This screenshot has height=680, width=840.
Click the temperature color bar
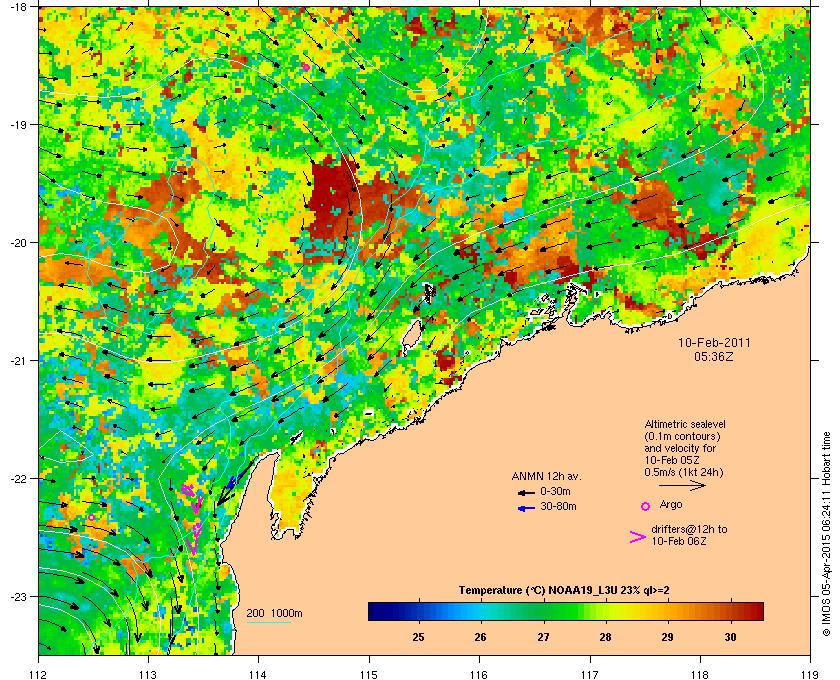[x=566, y=611]
